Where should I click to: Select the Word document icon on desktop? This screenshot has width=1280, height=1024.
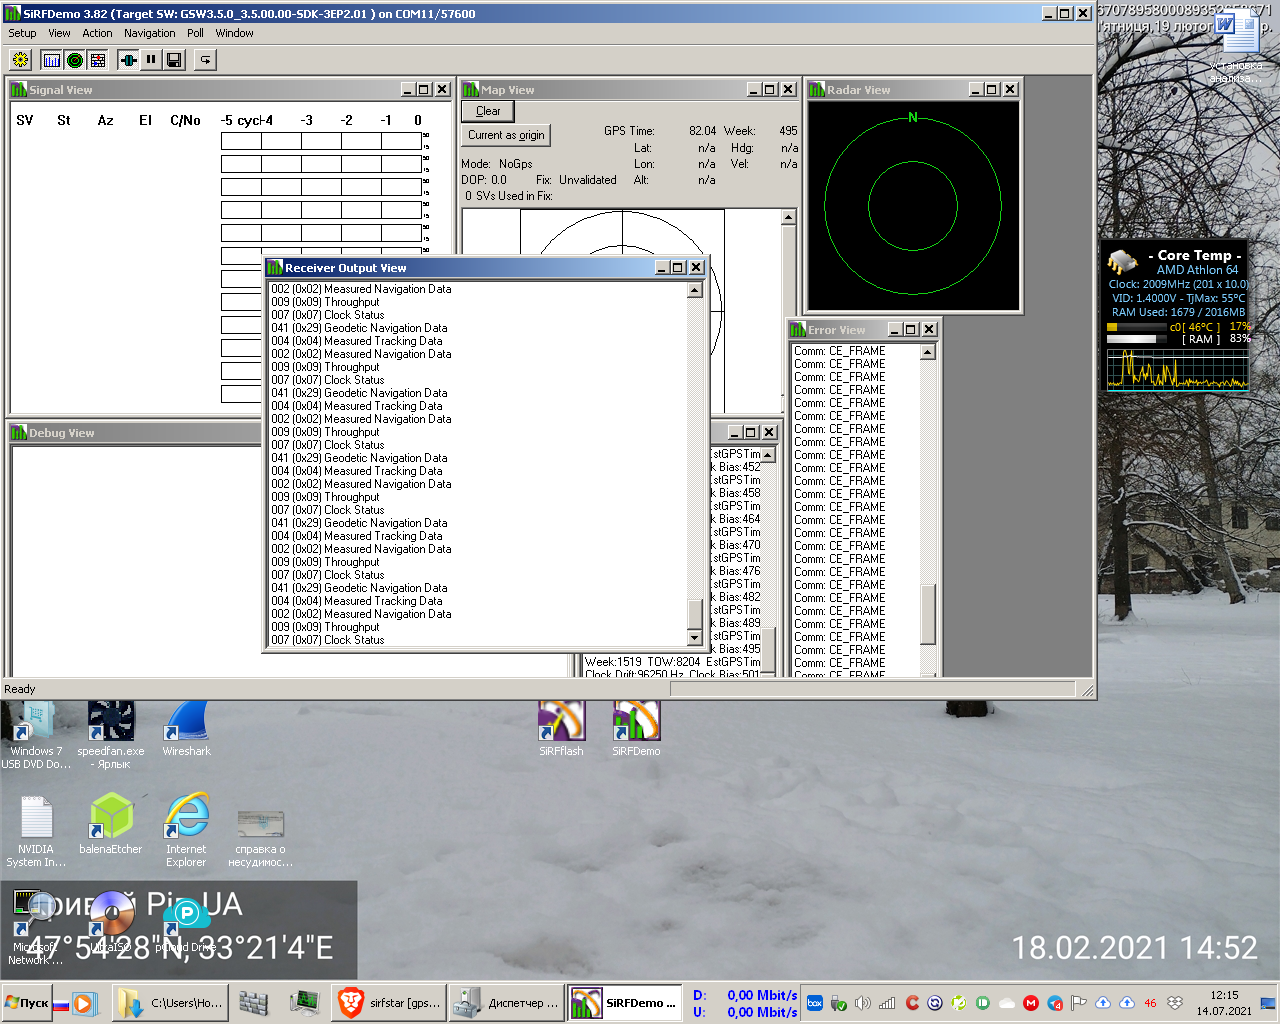click(1238, 45)
